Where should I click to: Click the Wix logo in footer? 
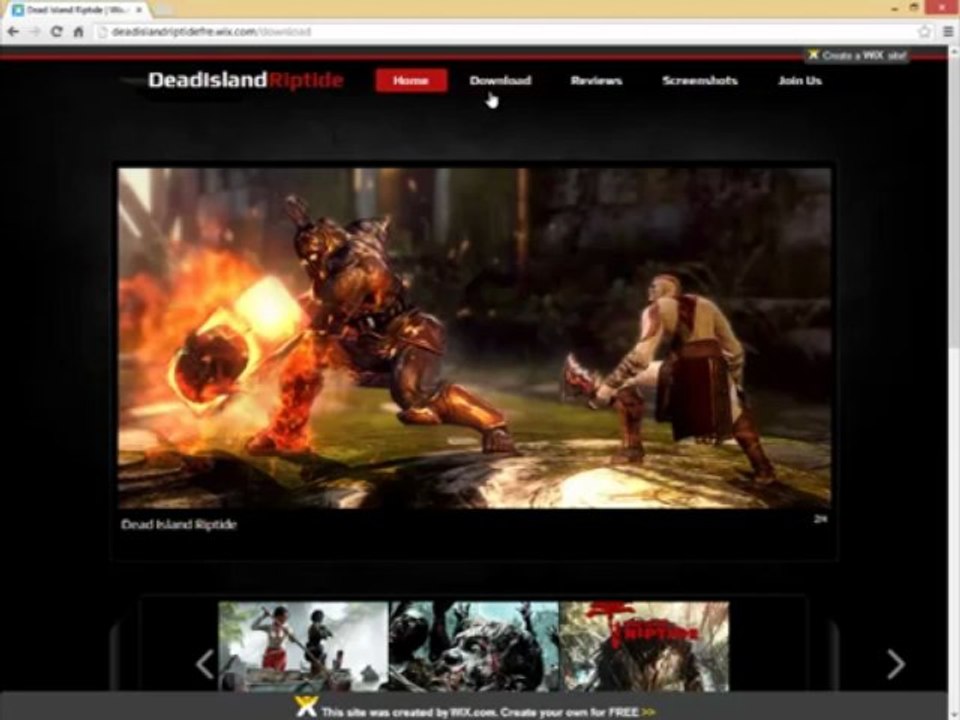point(306,706)
